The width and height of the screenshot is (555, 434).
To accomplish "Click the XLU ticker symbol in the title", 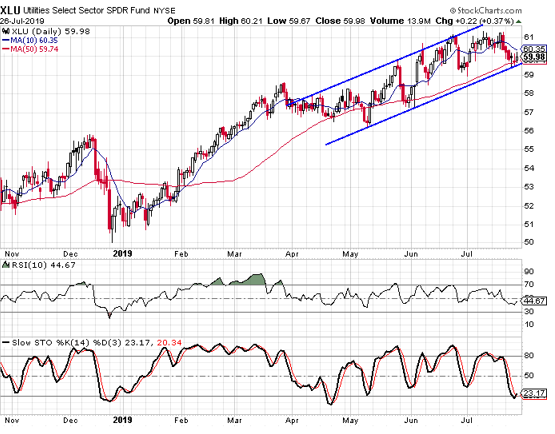I will (11, 10).
